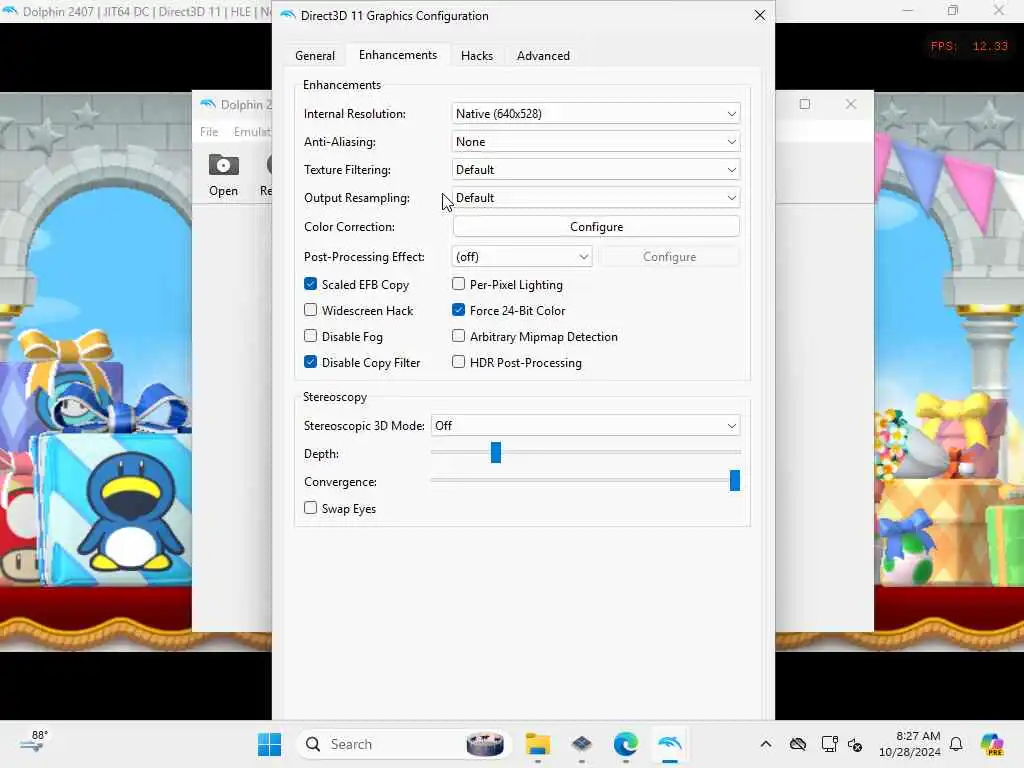
Task: Click the dark diamond app on taskbar
Action: [581, 744]
